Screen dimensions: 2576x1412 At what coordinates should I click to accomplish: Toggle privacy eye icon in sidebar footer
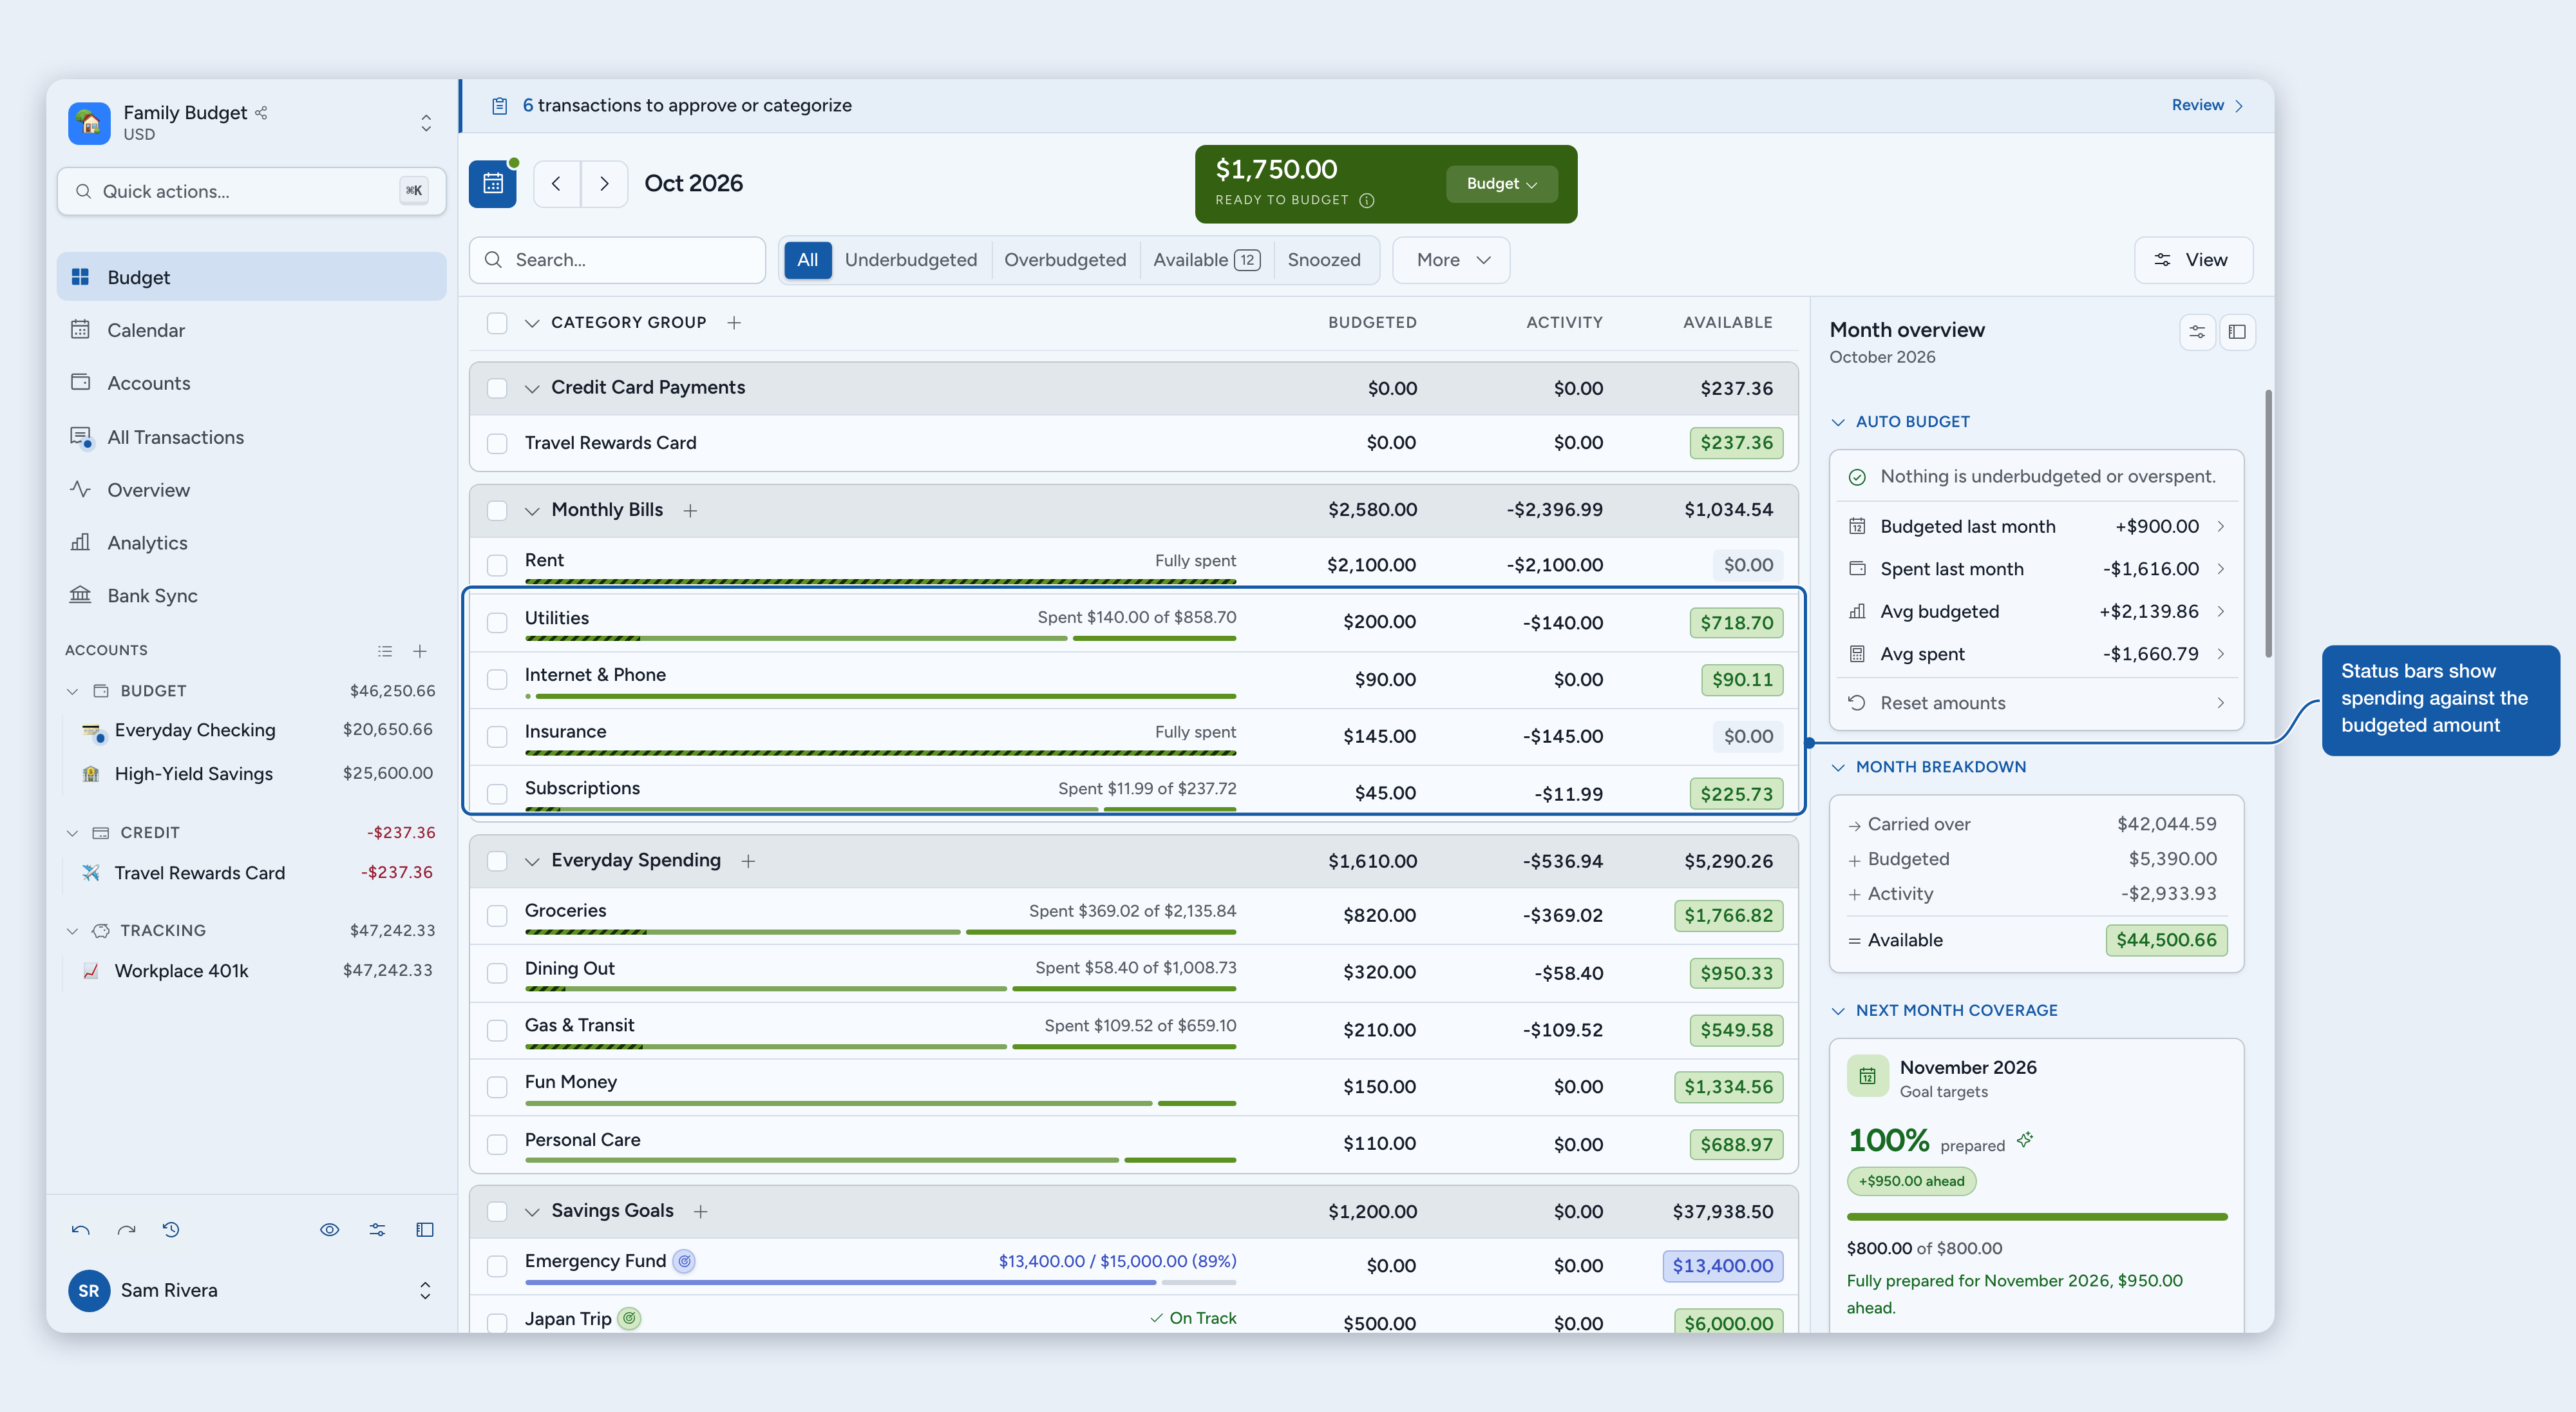[329, 1230]
